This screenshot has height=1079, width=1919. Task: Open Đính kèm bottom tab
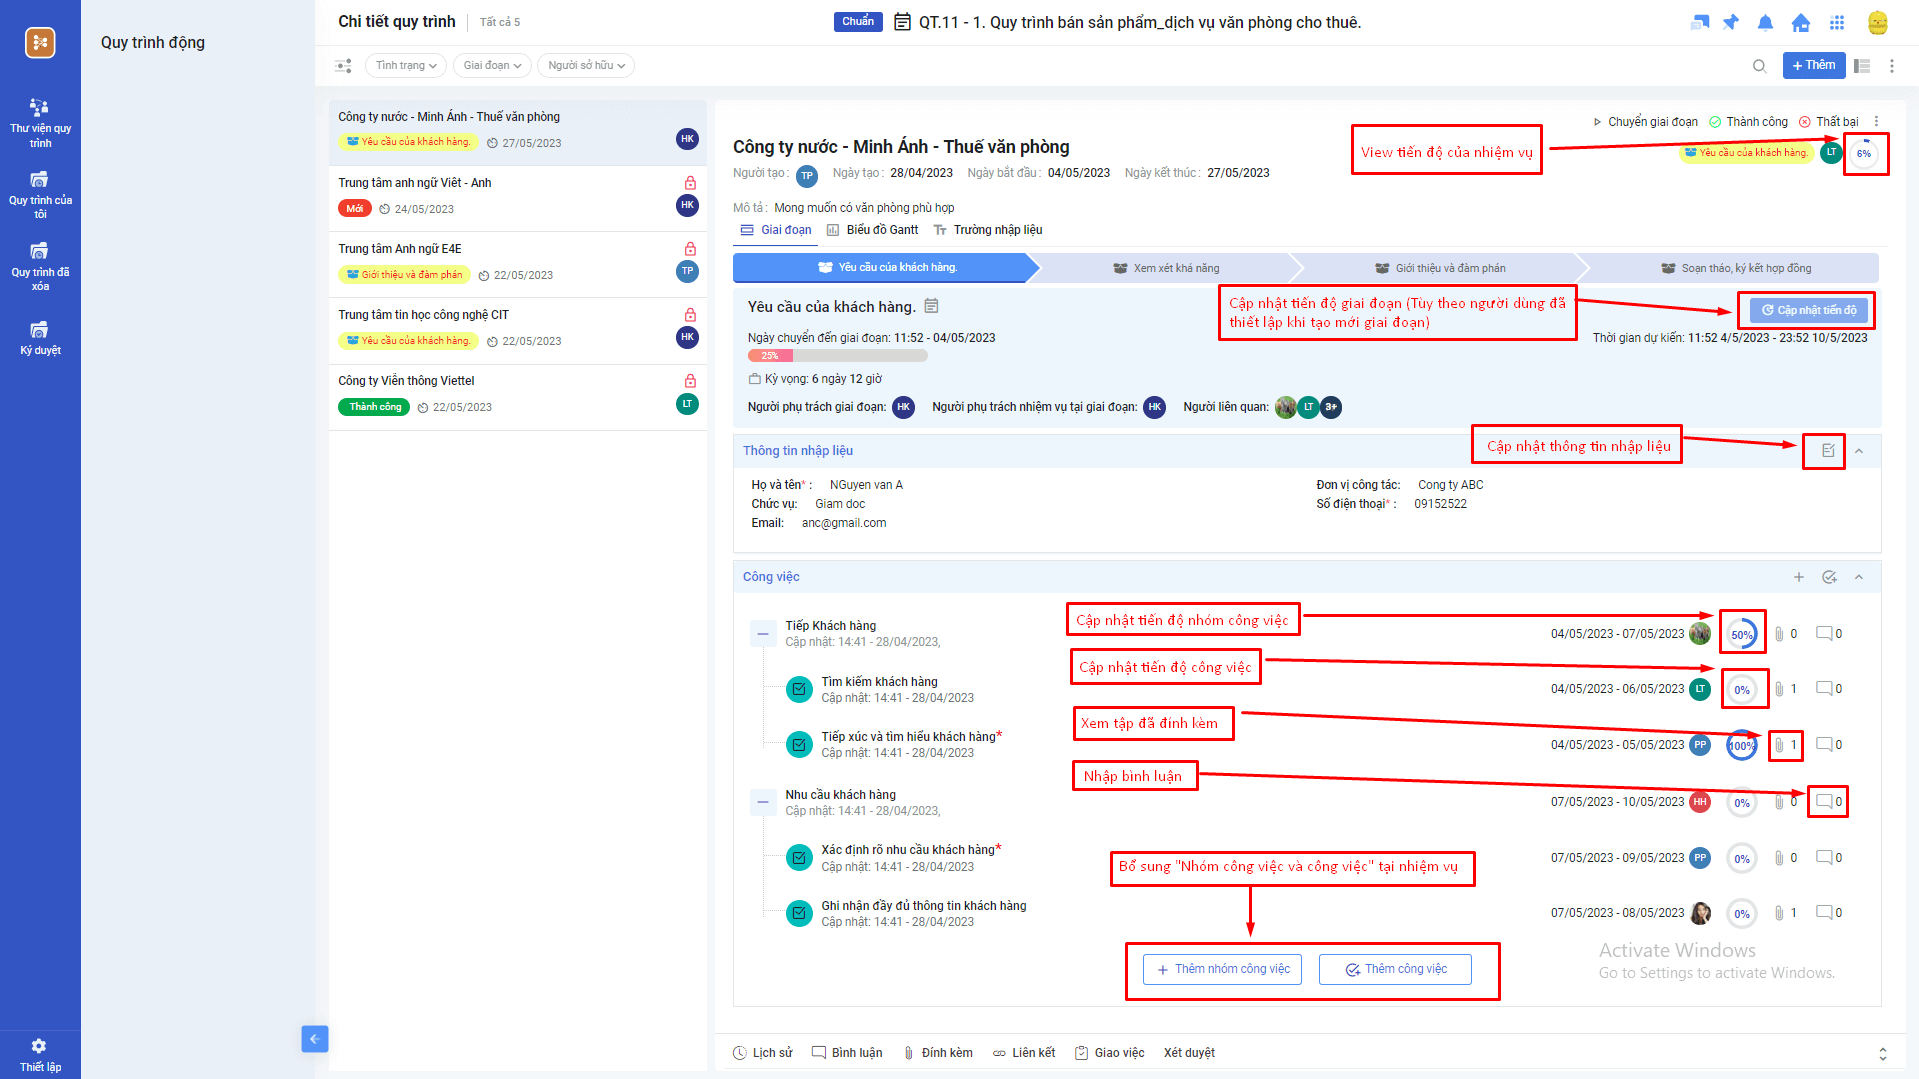tap(938, 1053)
